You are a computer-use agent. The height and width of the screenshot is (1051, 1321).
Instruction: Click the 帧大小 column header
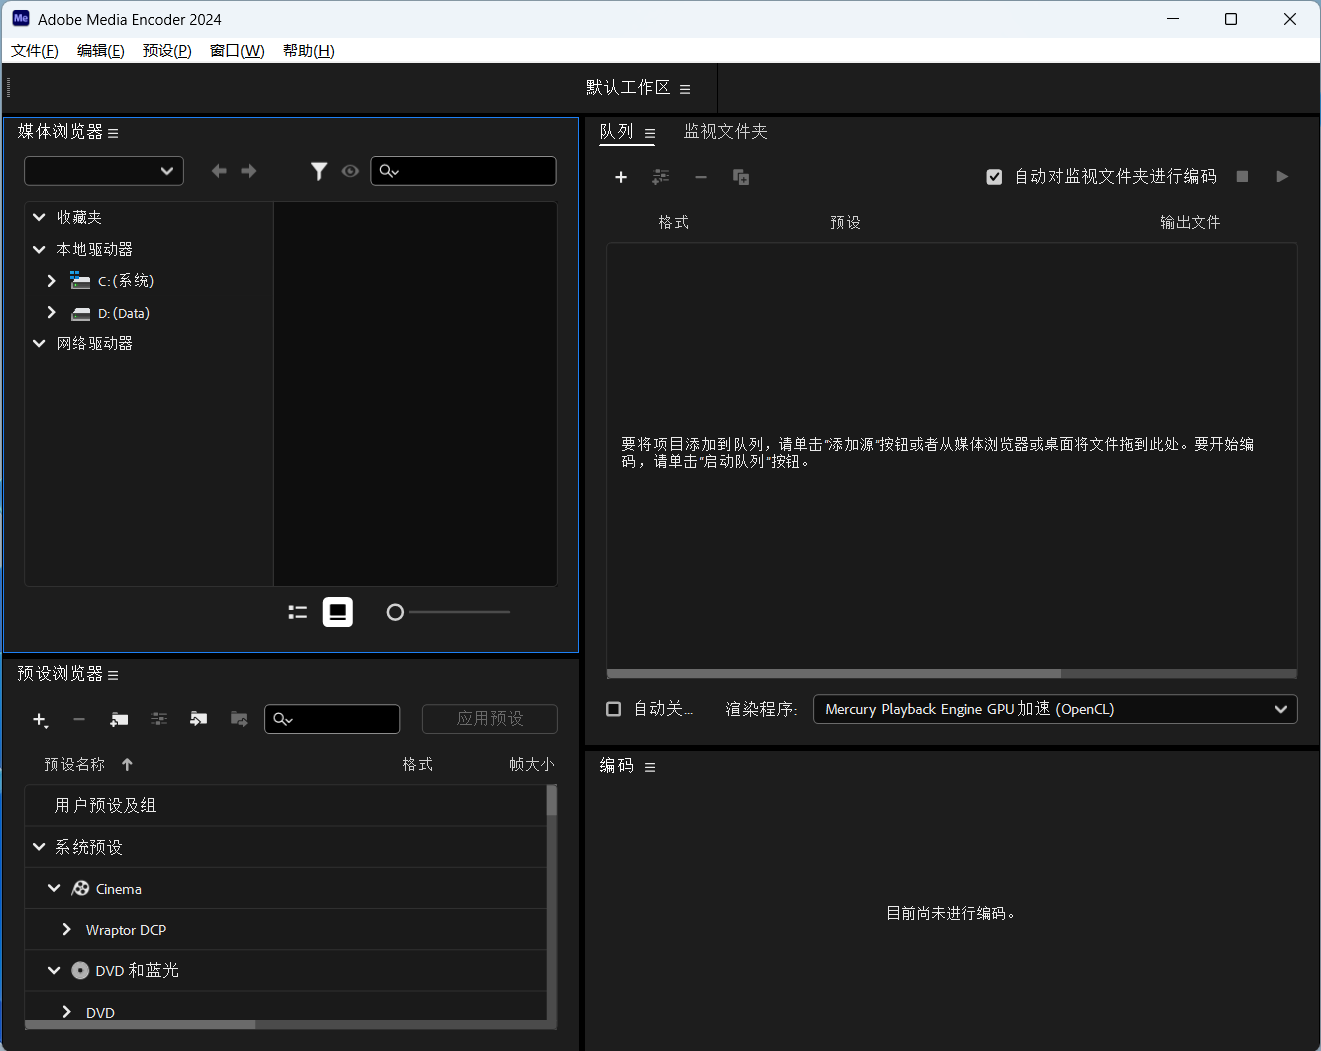[531, 764]
